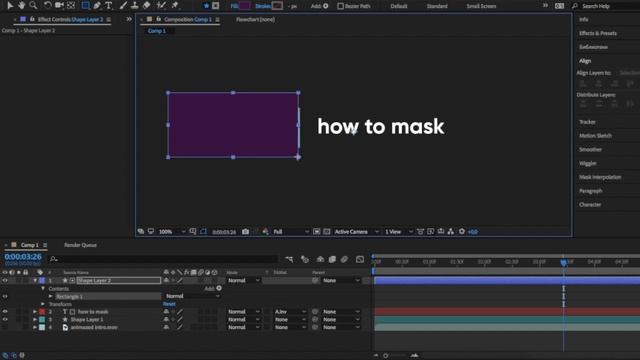640x360 pixels.
Task: Select the Pan Behind anchor point tool
Action: tap(71, 5)
